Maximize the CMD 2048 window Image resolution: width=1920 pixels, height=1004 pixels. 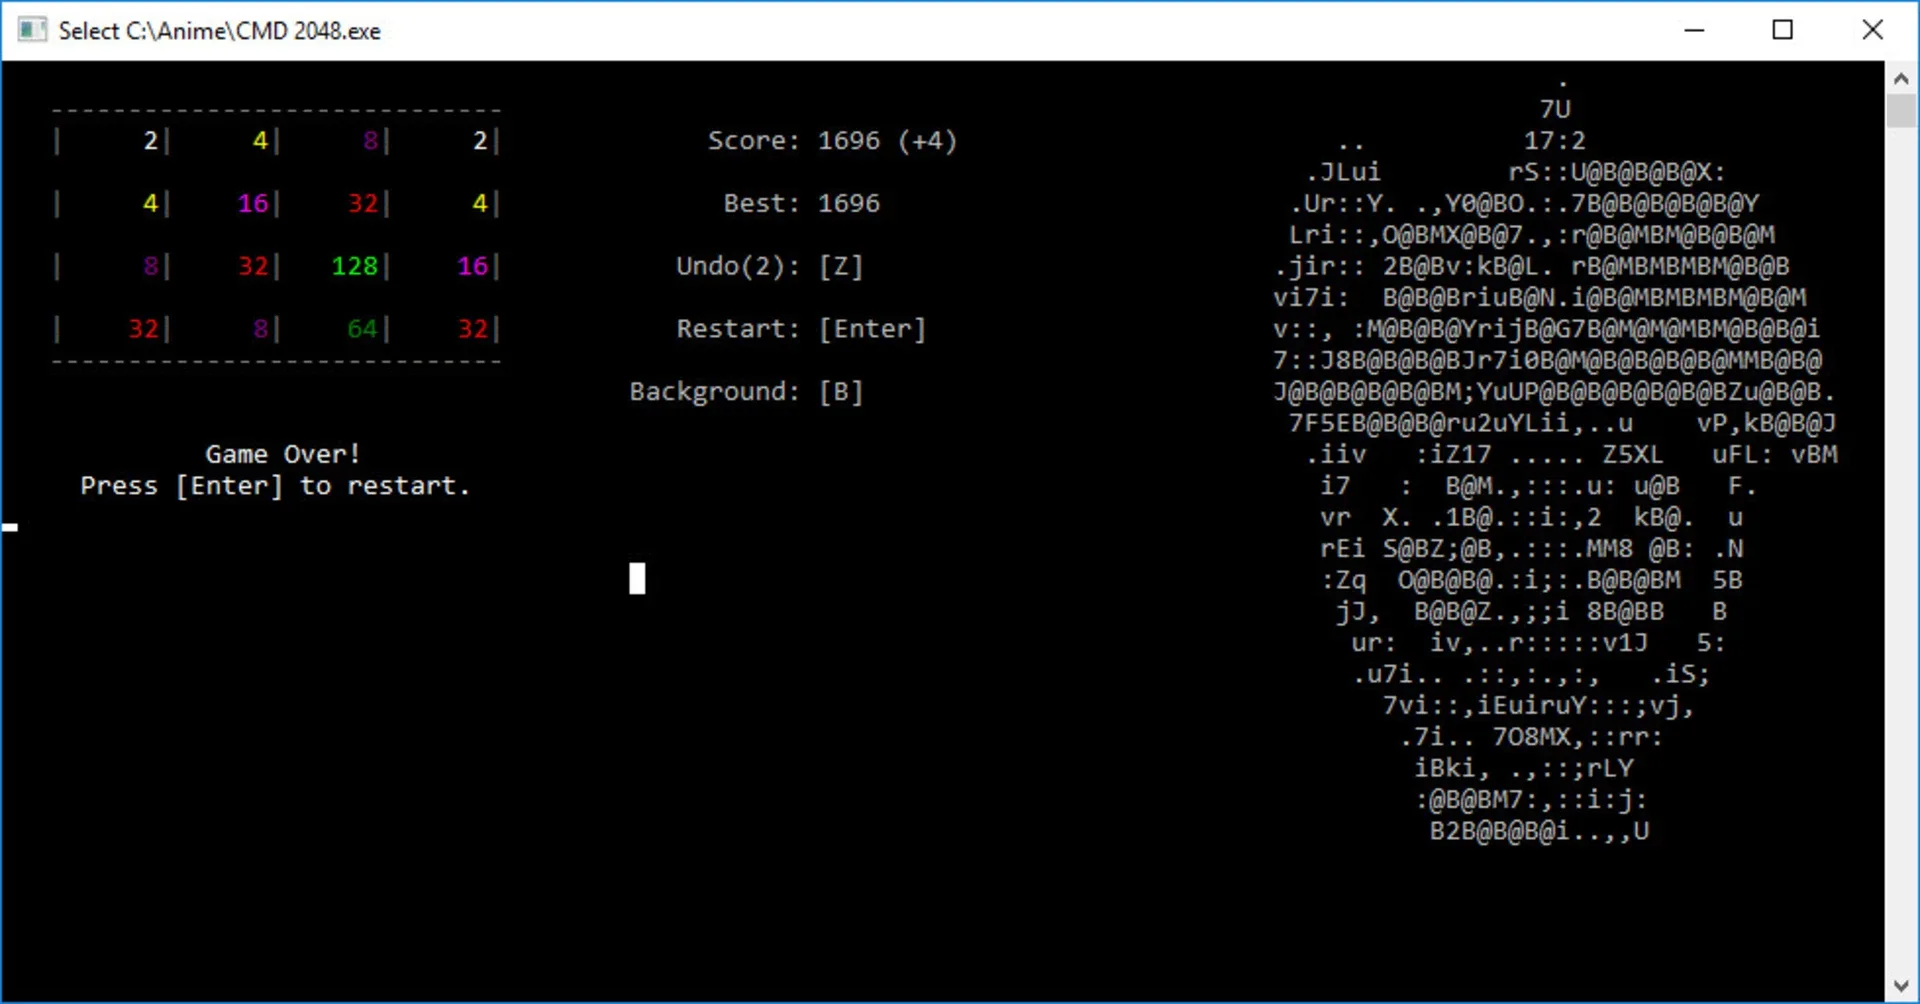pos(1782,30)
